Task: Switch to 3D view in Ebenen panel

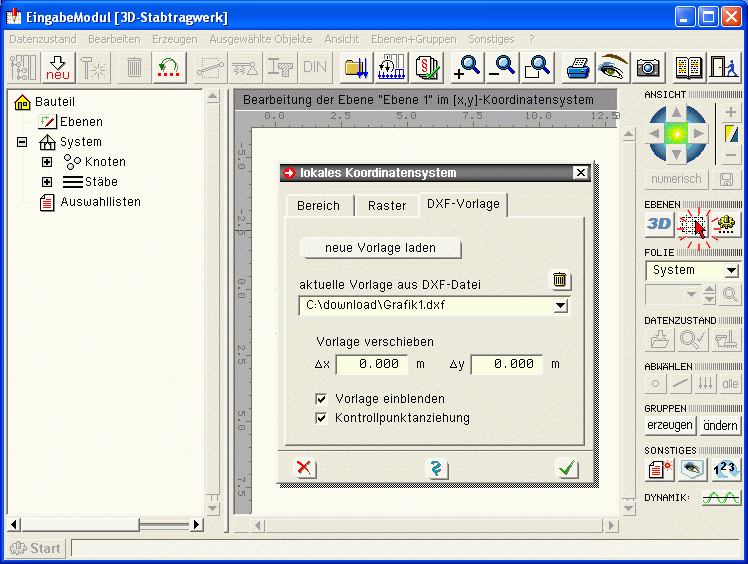Action: pos(659,224)
